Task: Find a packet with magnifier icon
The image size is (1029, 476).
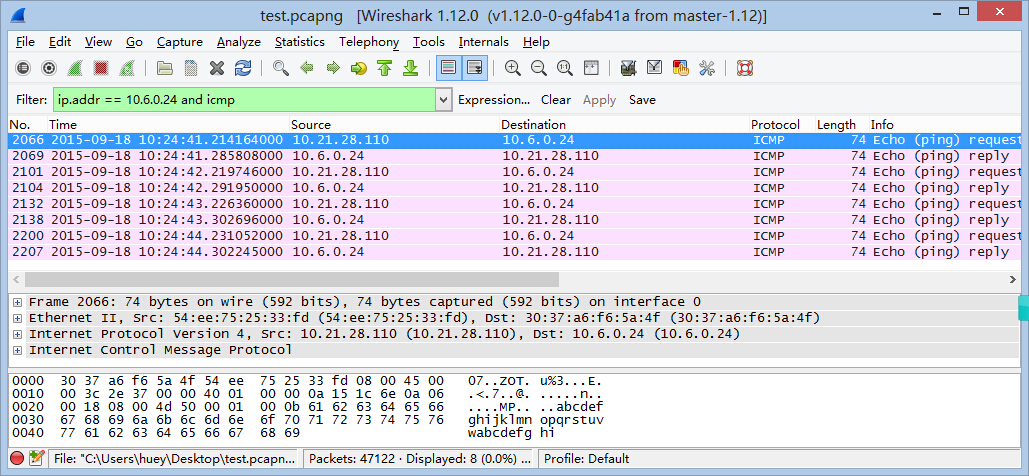Action: click(281, 68)
